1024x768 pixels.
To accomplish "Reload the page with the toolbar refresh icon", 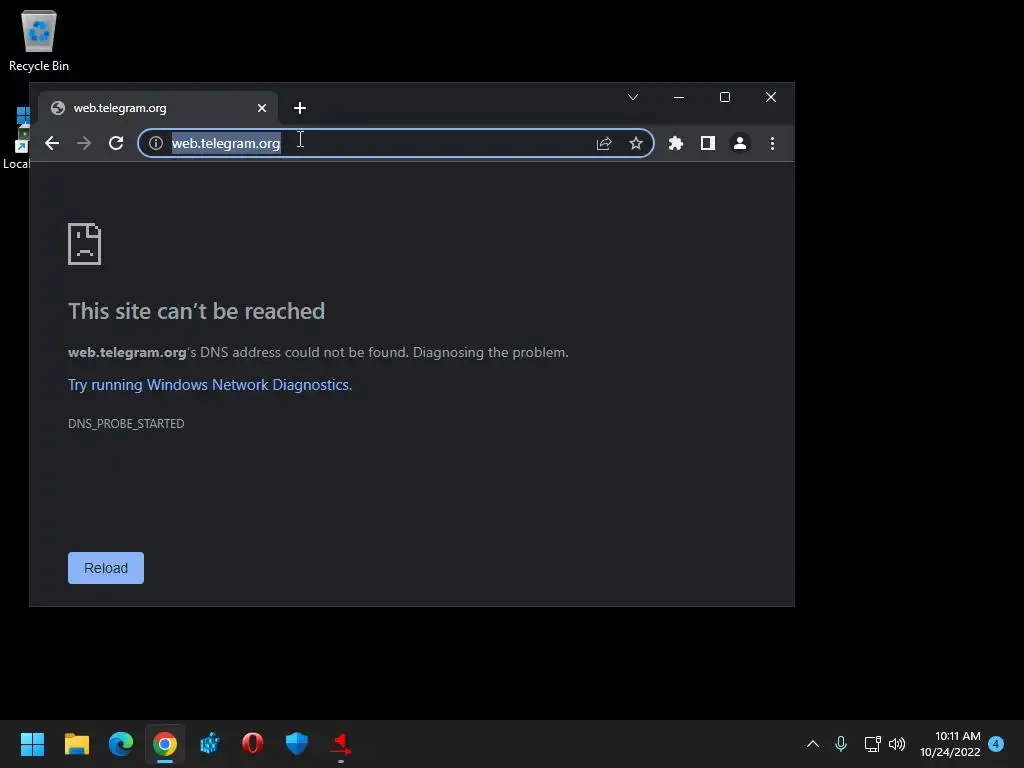I will click(116, 143).
